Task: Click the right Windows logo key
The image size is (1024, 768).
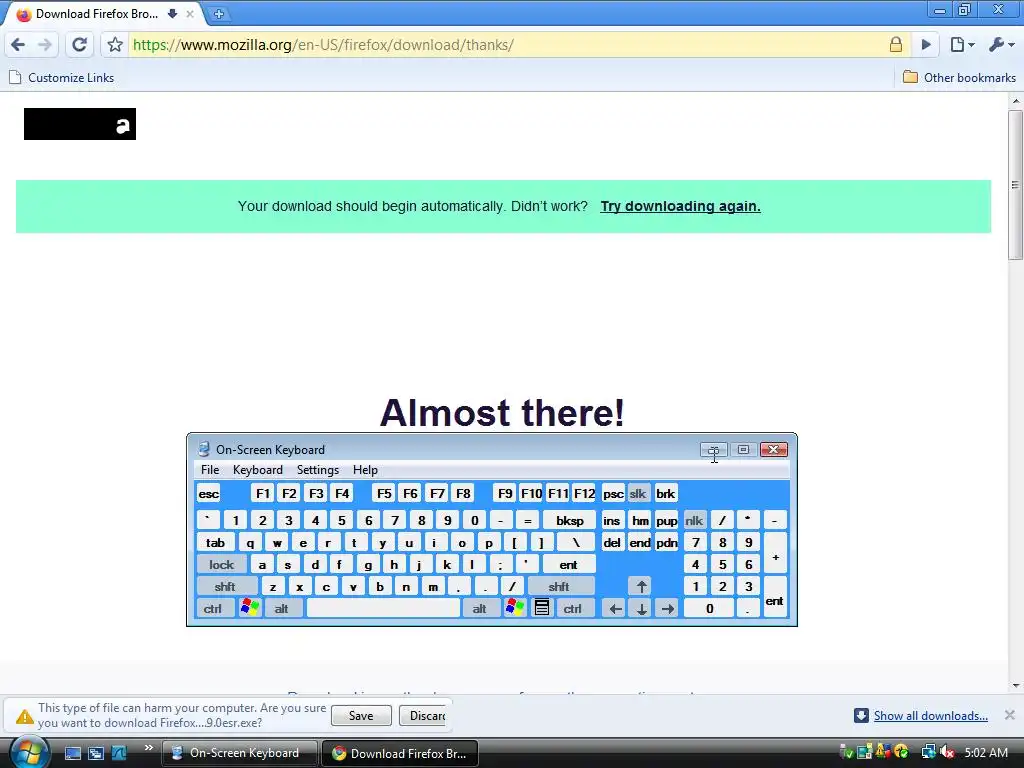Action: tap(515, 609)
